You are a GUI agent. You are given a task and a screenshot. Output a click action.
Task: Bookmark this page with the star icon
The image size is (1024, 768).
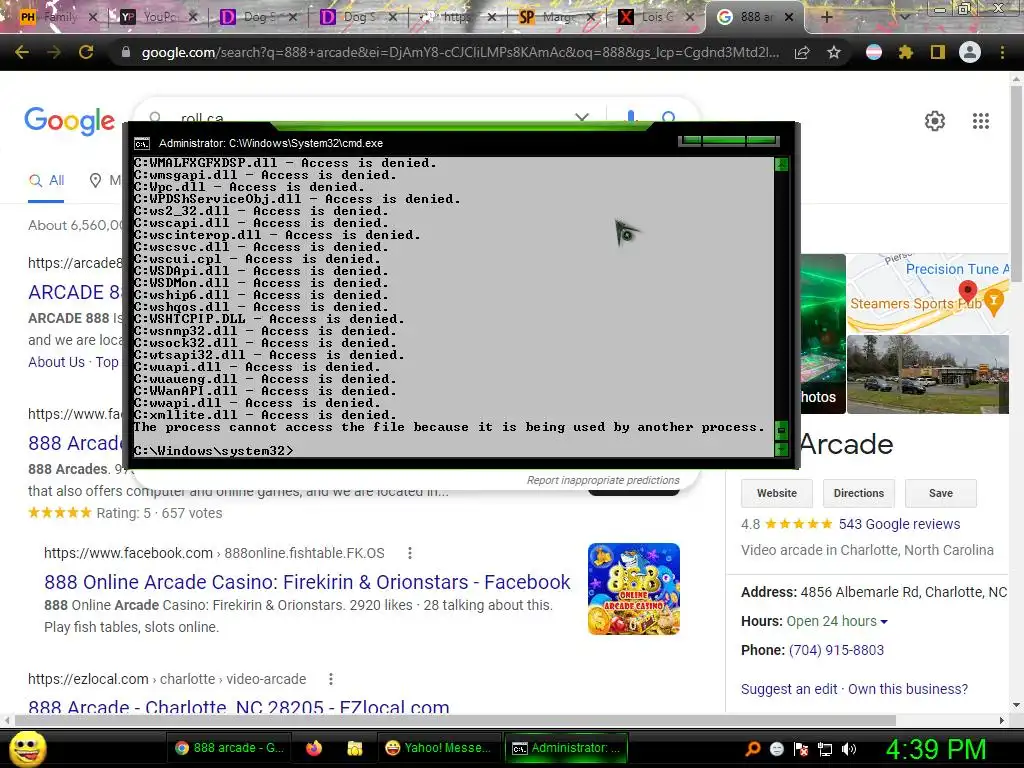coord(834,53)
